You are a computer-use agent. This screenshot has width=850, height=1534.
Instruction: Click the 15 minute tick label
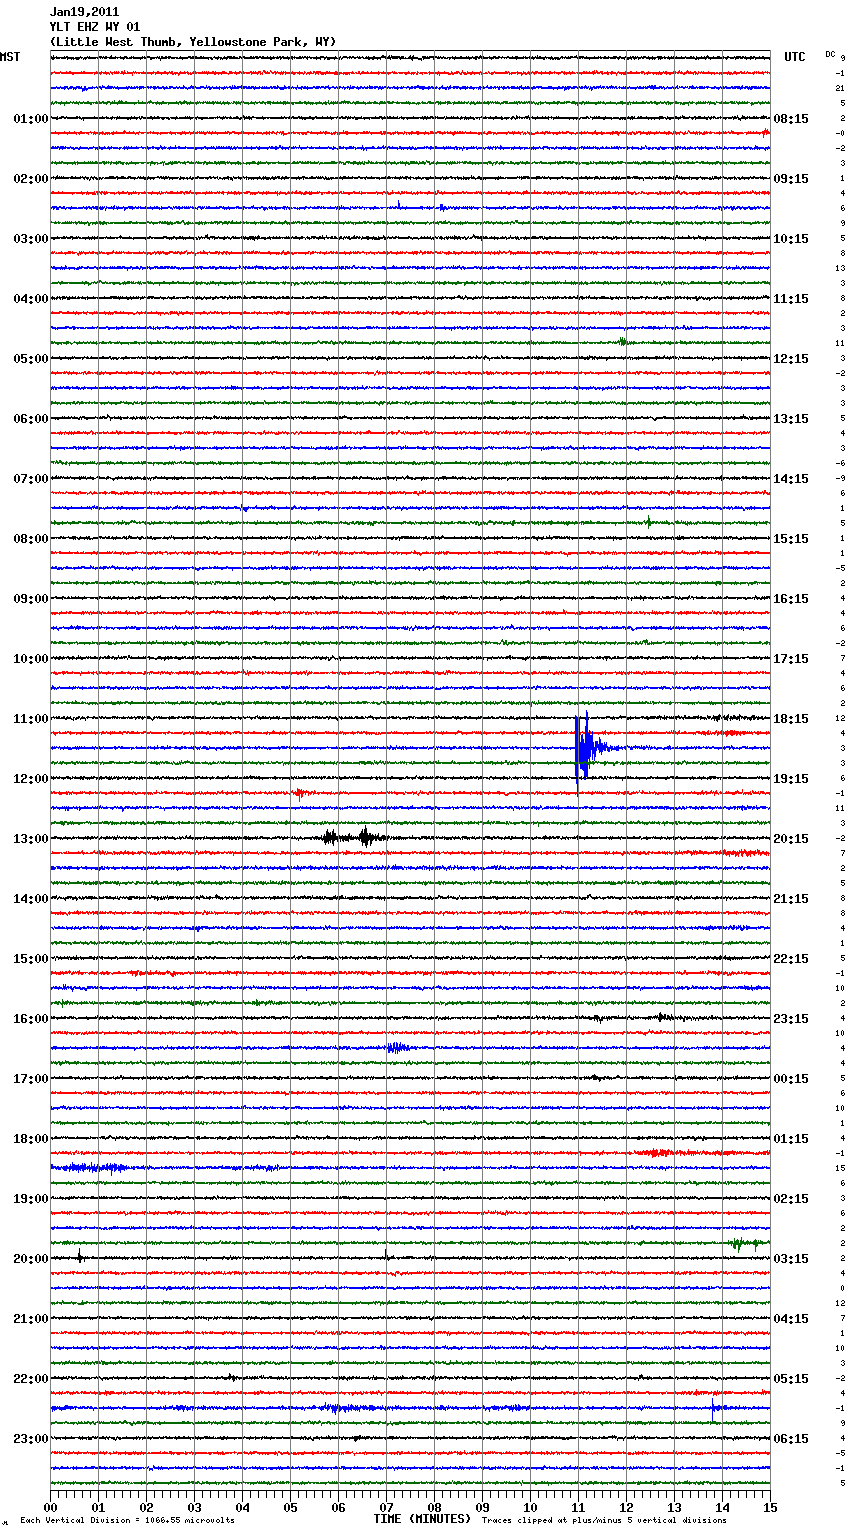click(x=770, y=1507)
